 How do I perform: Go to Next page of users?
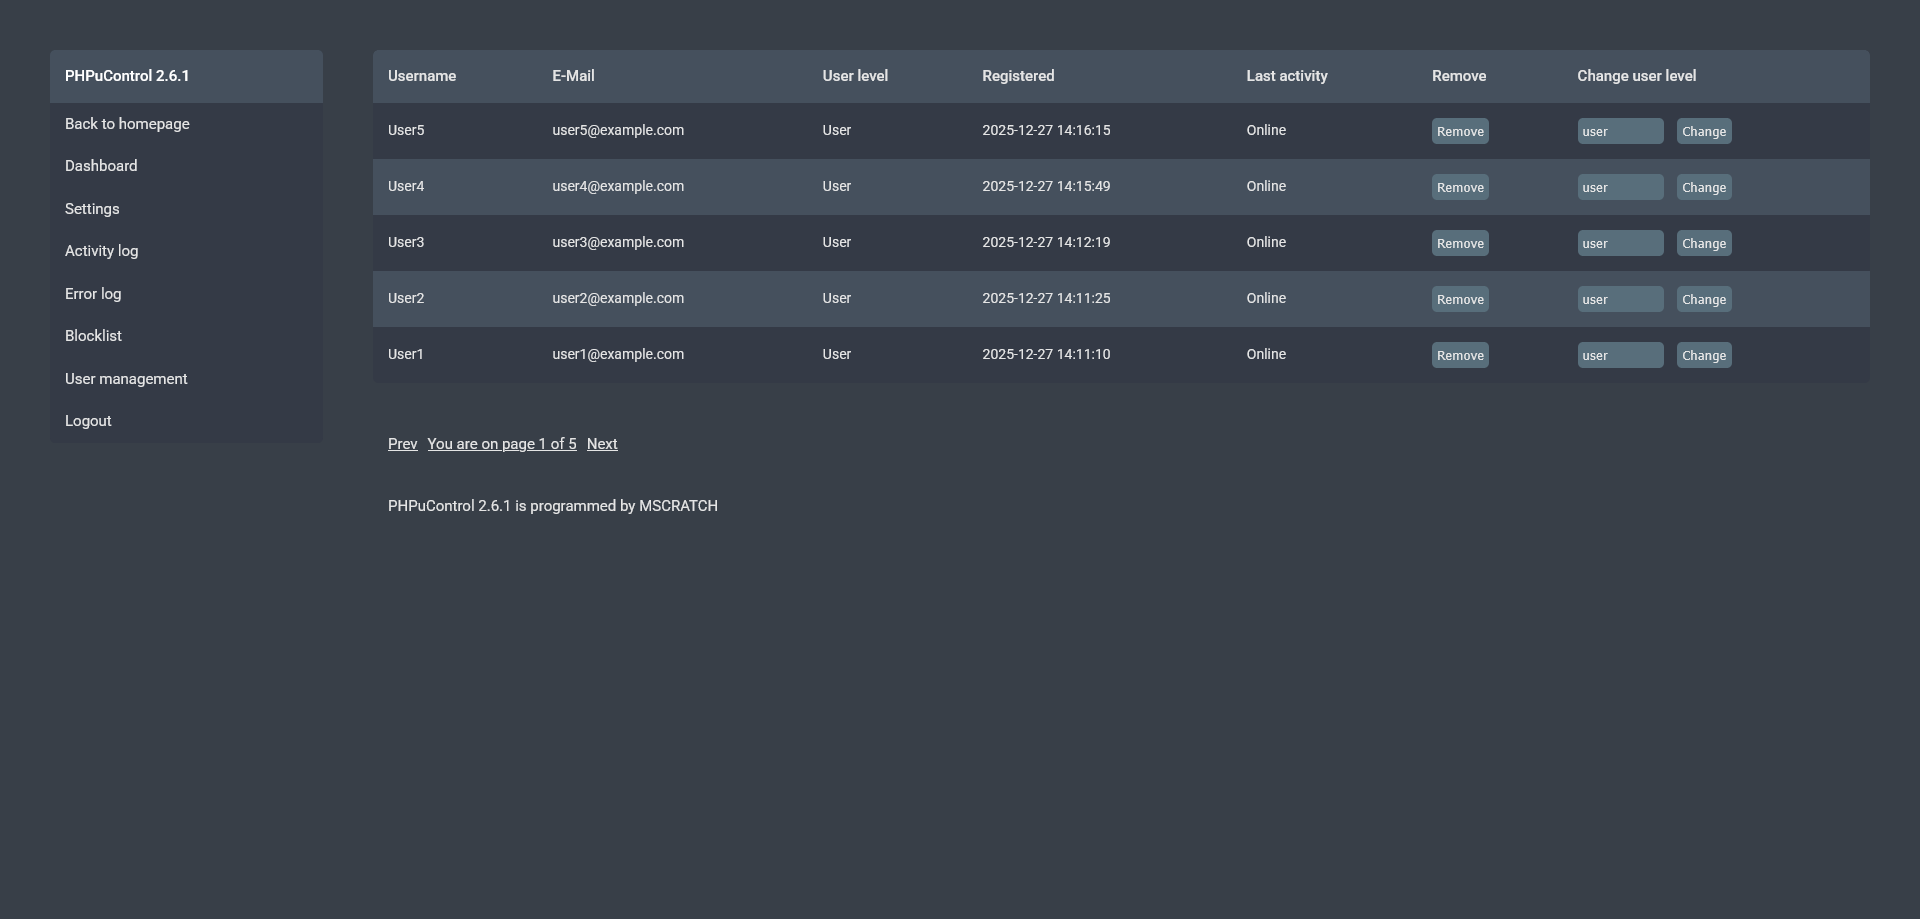point(601,444)
